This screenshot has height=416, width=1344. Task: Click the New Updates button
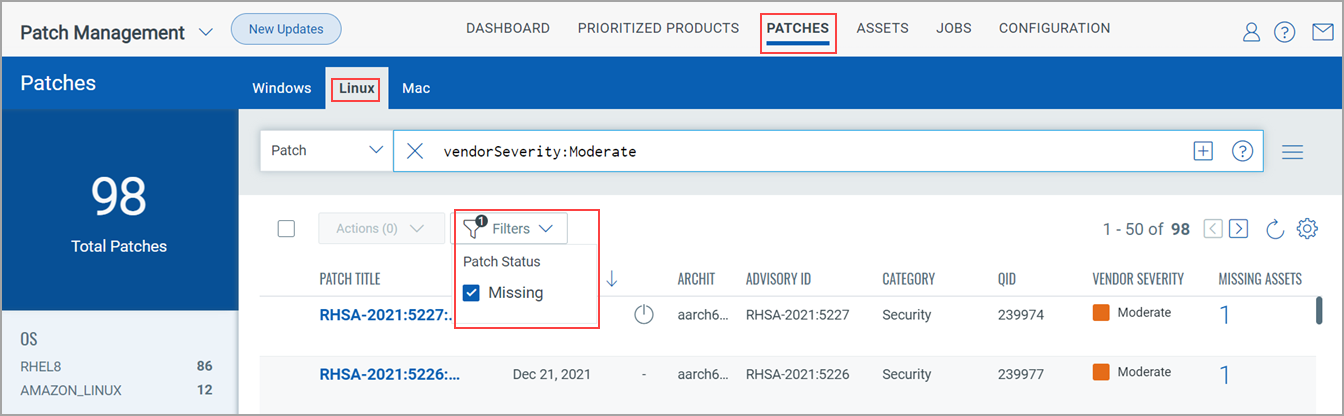pyautogui.click(x=286, y=29)
